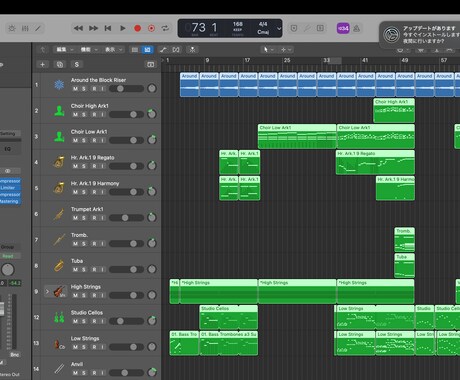Click bar 17 on the timeline ruler

(247, 60)
